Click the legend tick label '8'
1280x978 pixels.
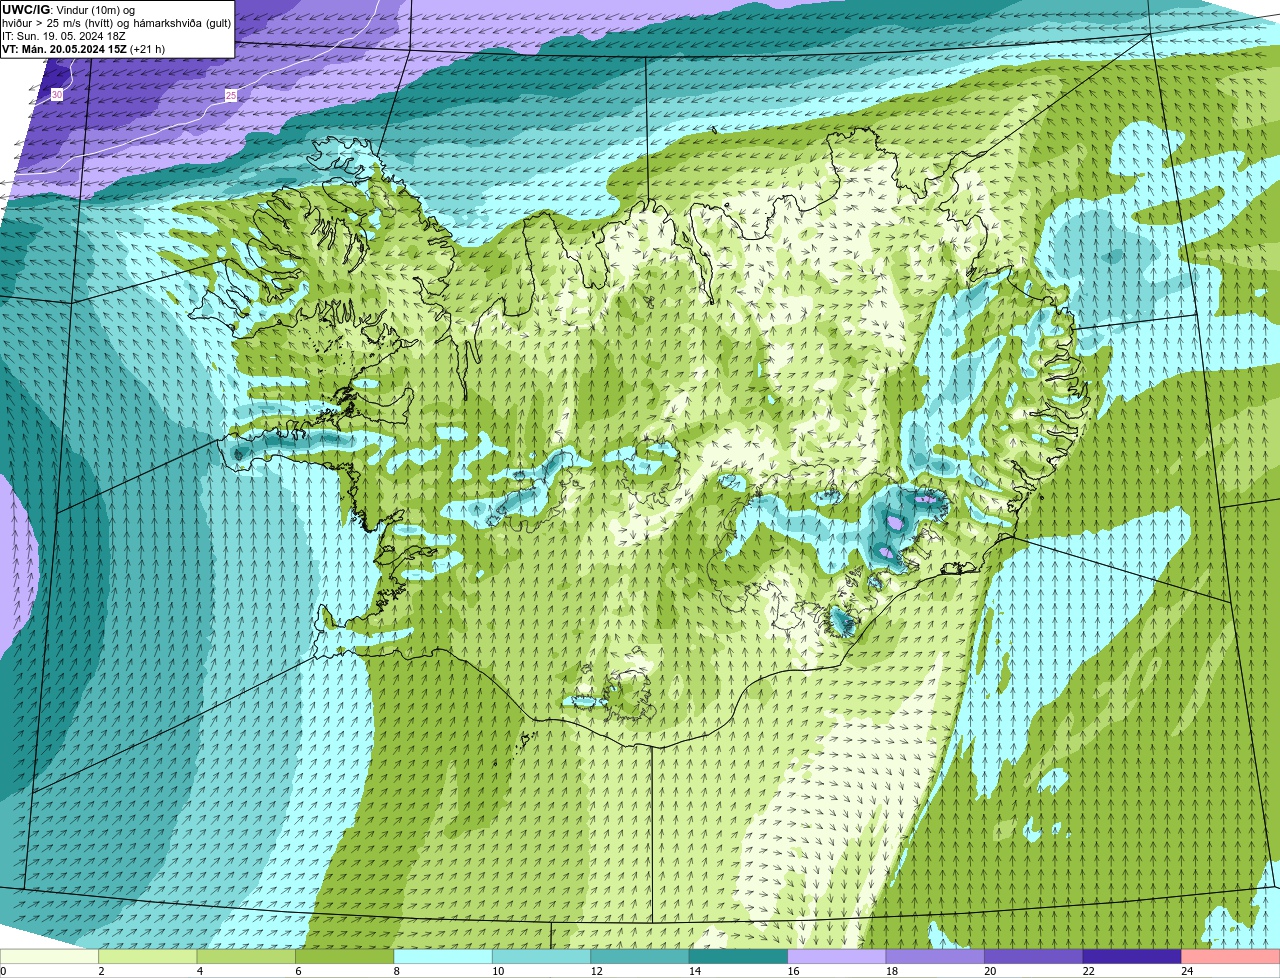(396, 971)
